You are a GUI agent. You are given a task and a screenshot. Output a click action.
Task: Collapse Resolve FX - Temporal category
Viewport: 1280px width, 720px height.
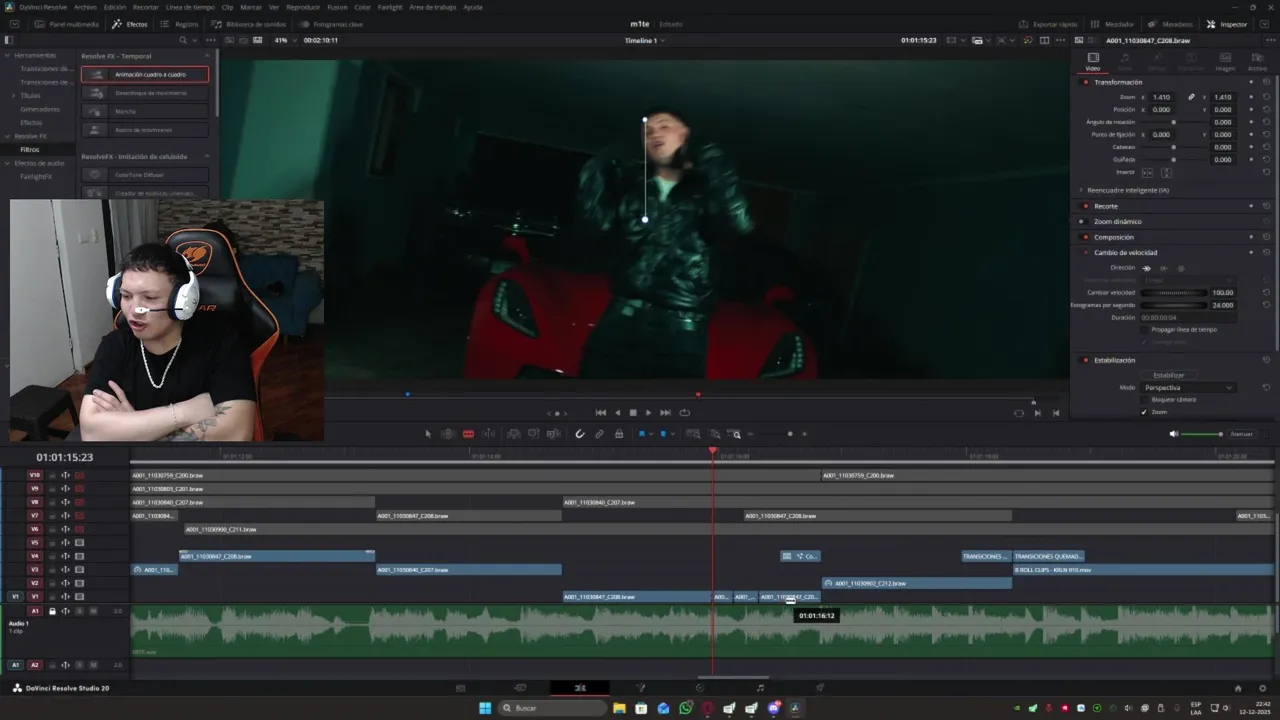[207, 56]
